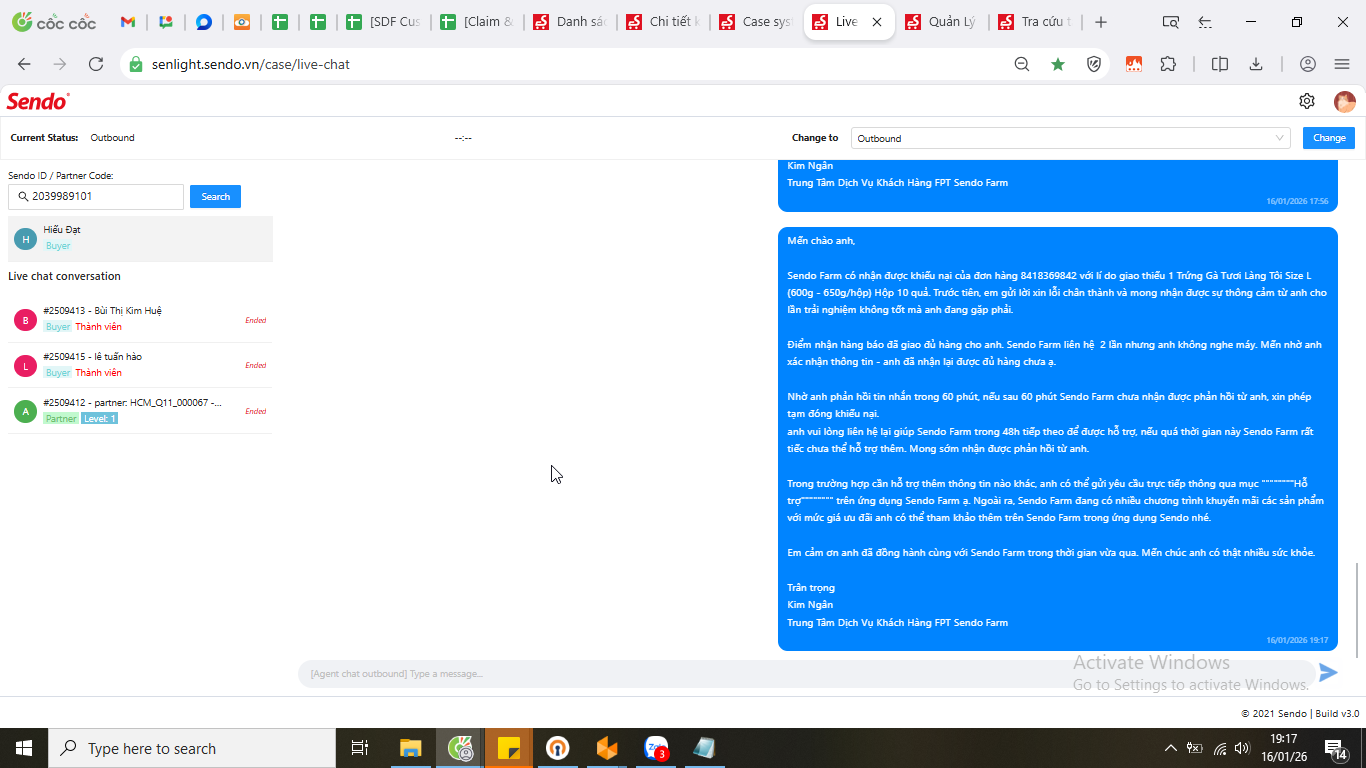The image size is (1366, 768).
Task: Open the shield protection icon
Action: 1094,64
